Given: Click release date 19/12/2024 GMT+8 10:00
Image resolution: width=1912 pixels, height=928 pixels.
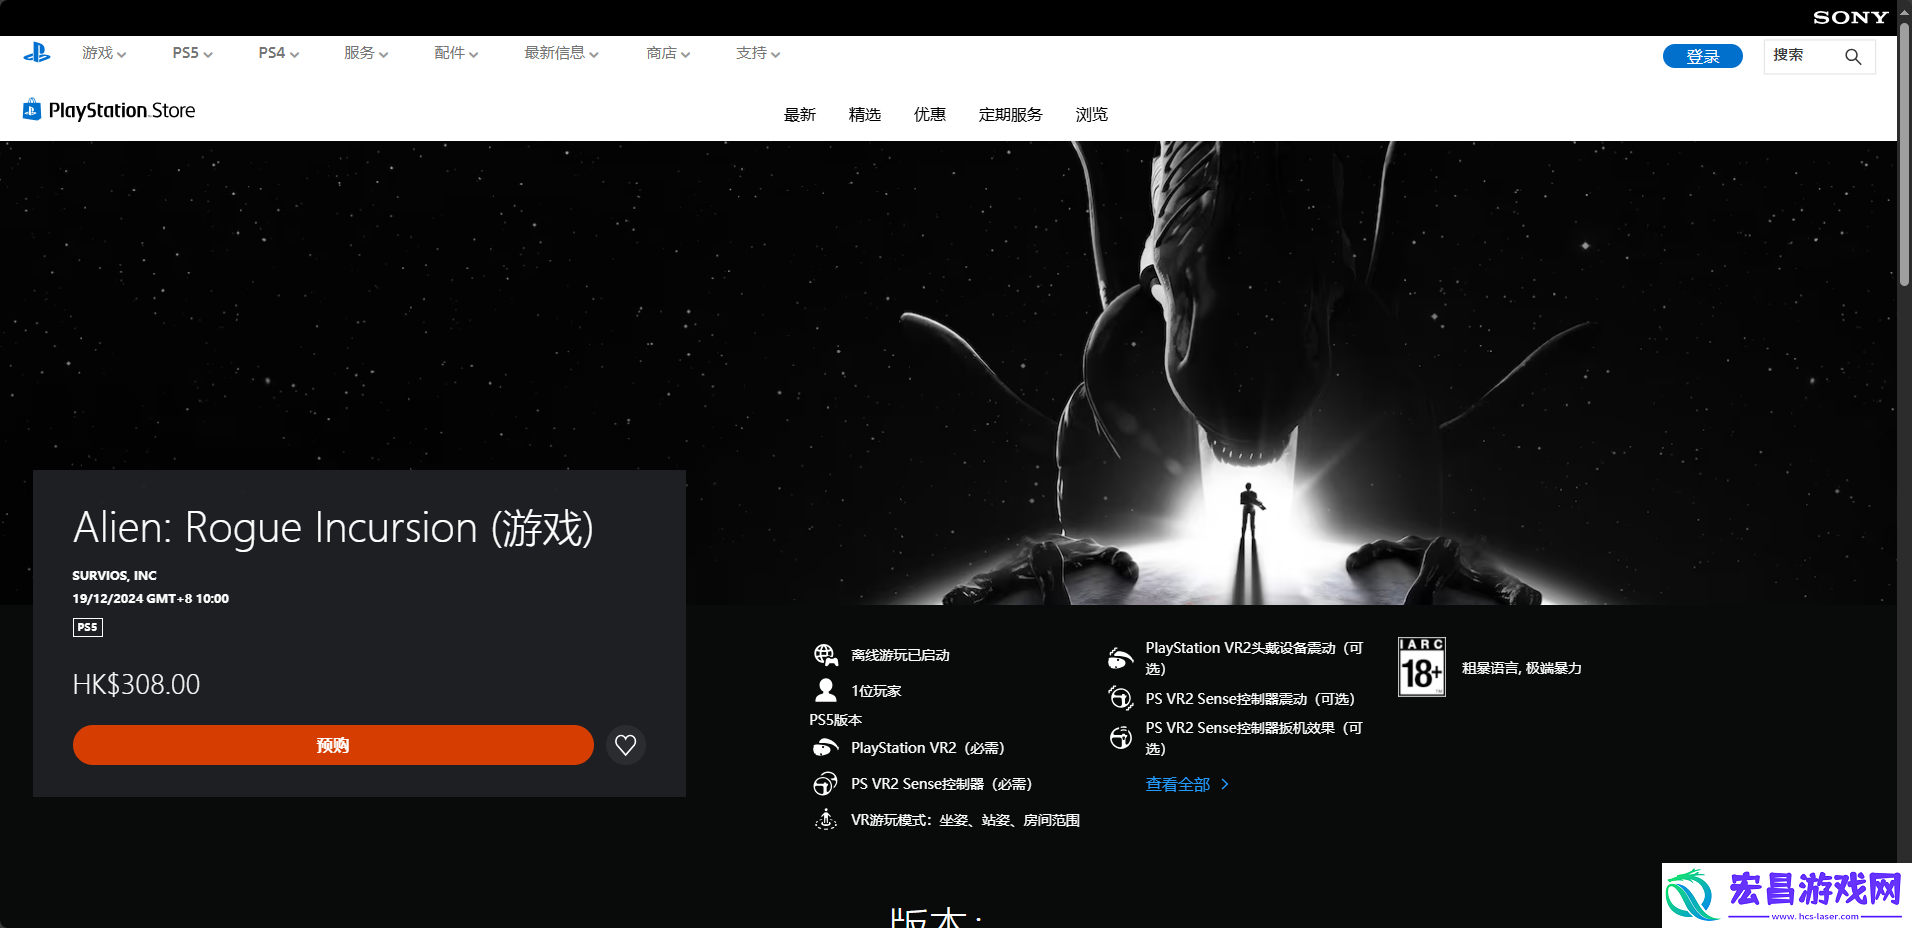Looking at the screenshot, I should 151,599.
